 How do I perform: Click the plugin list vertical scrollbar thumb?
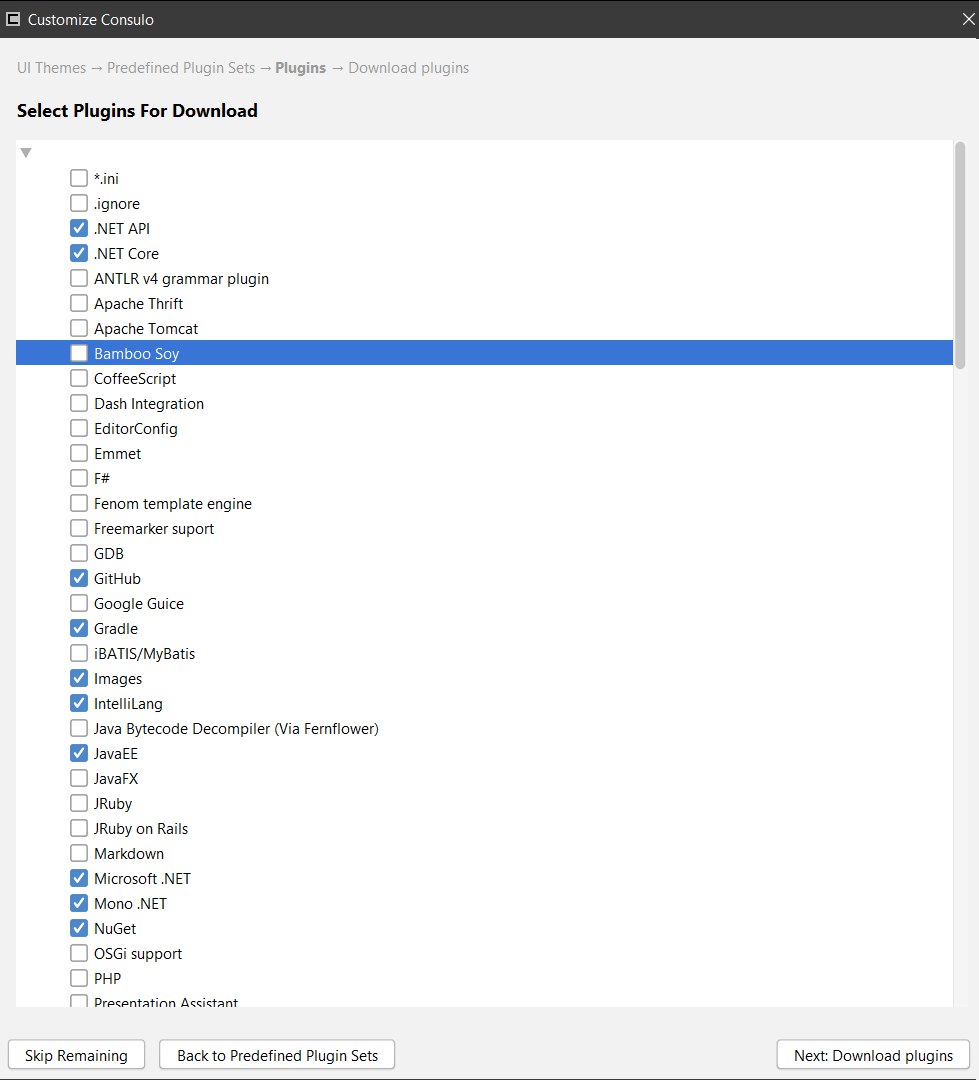click(x=960, y=256)
